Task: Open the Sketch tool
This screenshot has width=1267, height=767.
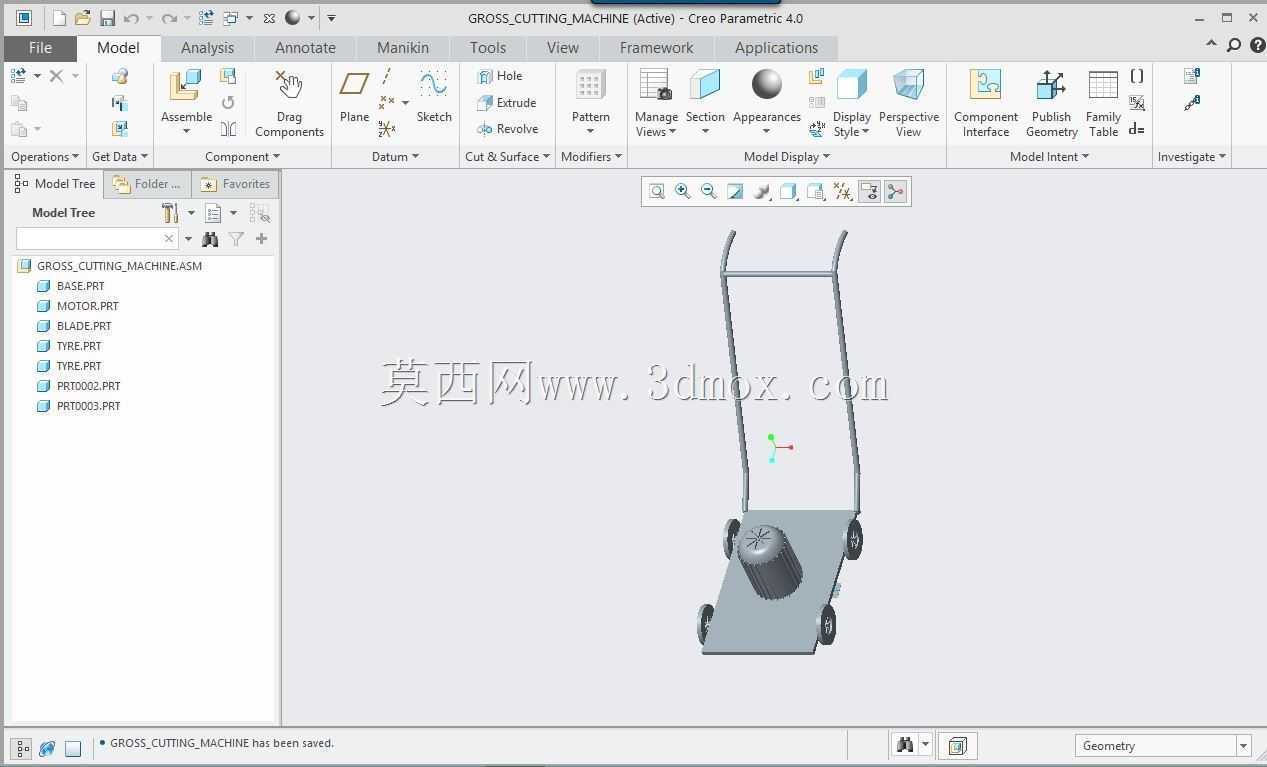Action: (x=434, y=96)
